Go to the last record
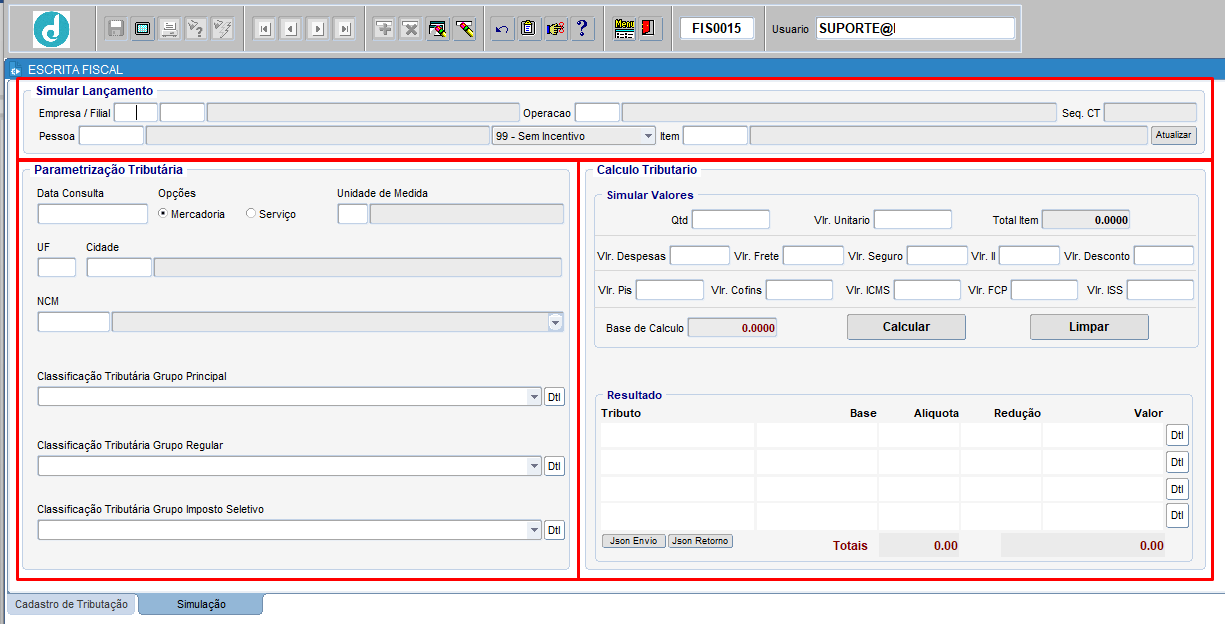Viewport: 1225px width, 624px height. (345, 29)
